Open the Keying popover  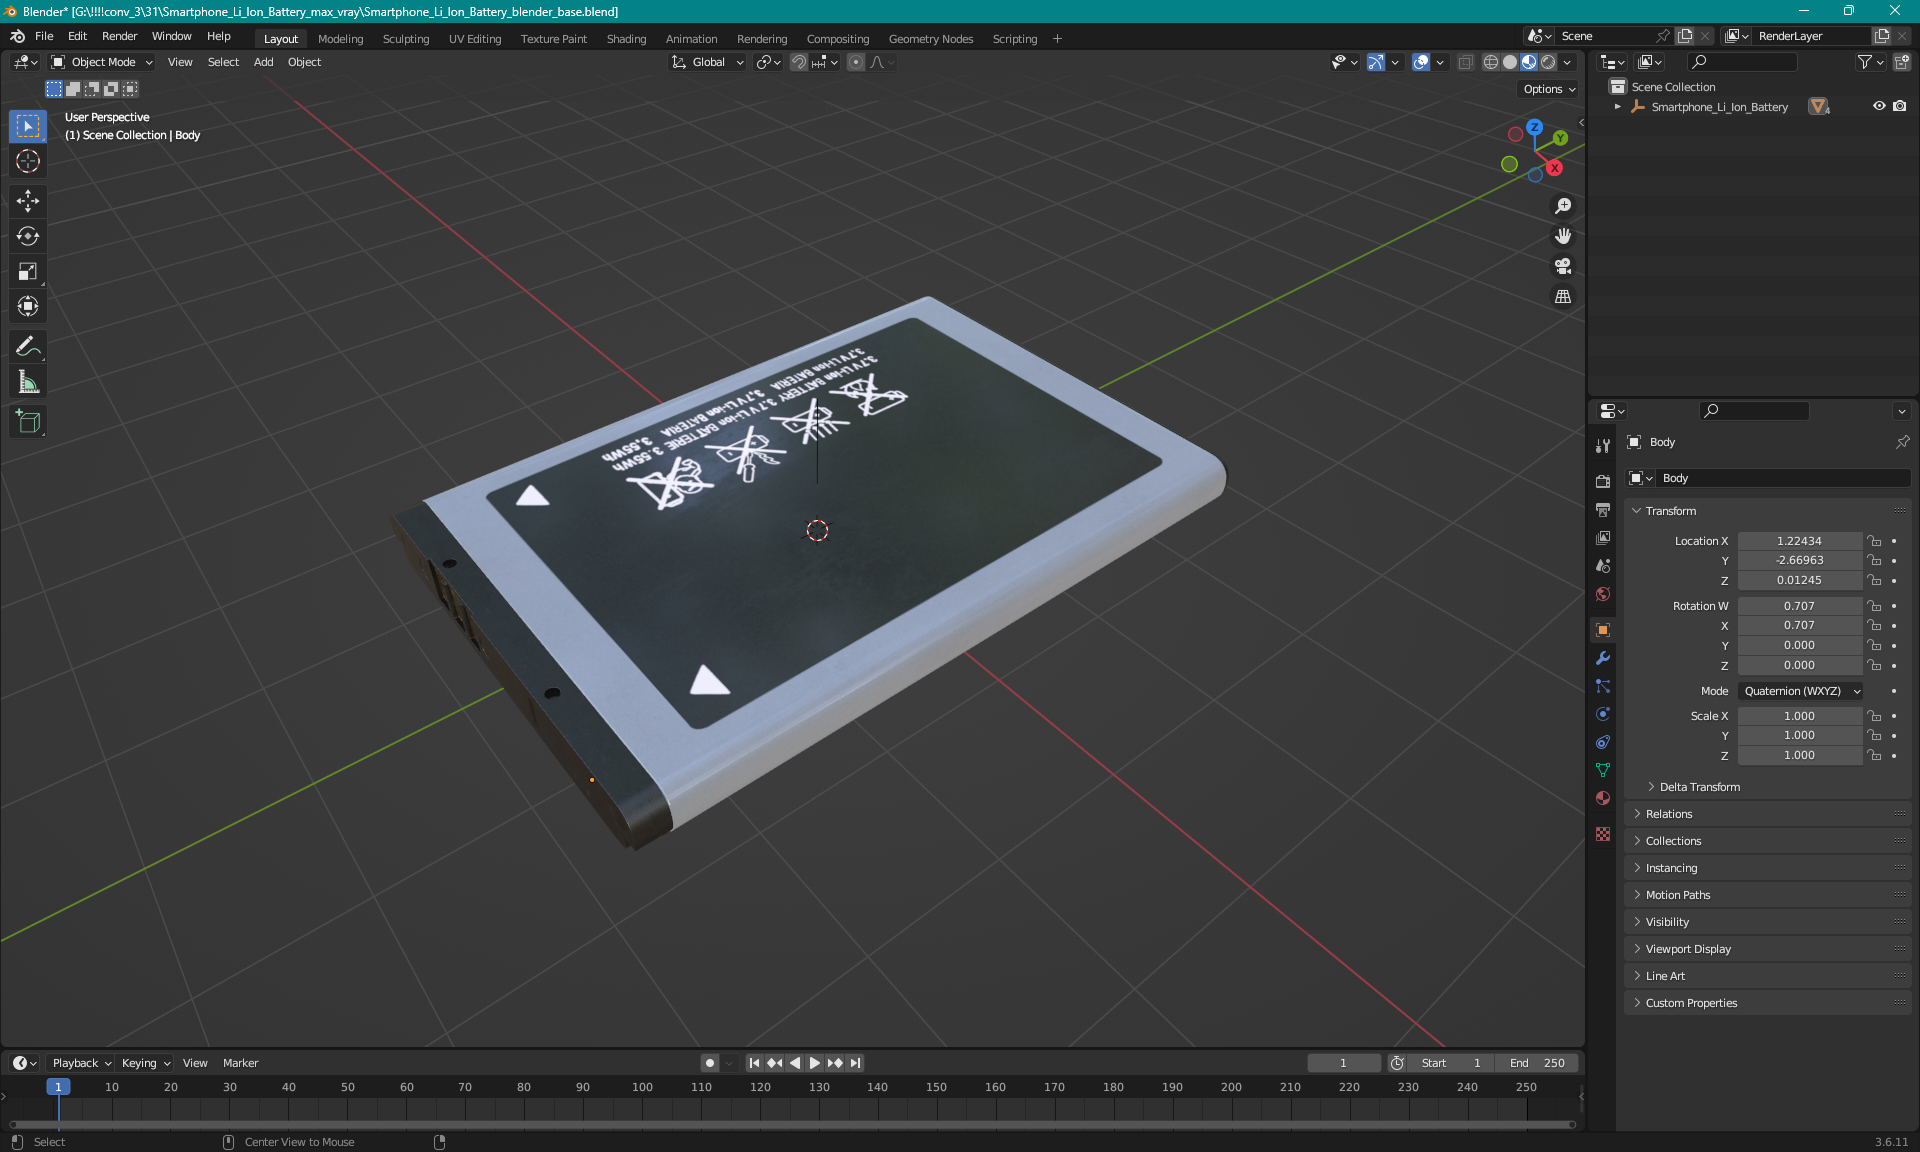click(145, 1063)
